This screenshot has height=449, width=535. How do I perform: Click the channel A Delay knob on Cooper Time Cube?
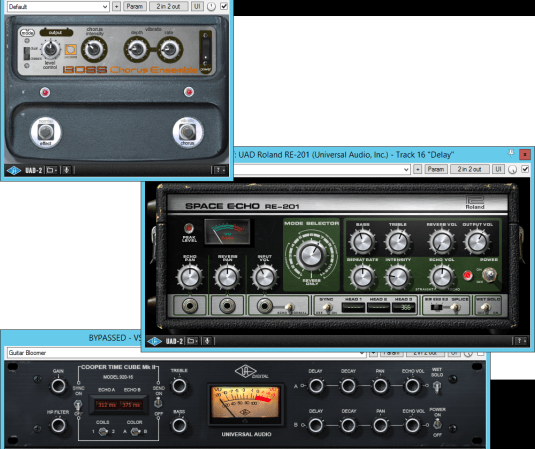pyautogui.click(x=316, y=386)
